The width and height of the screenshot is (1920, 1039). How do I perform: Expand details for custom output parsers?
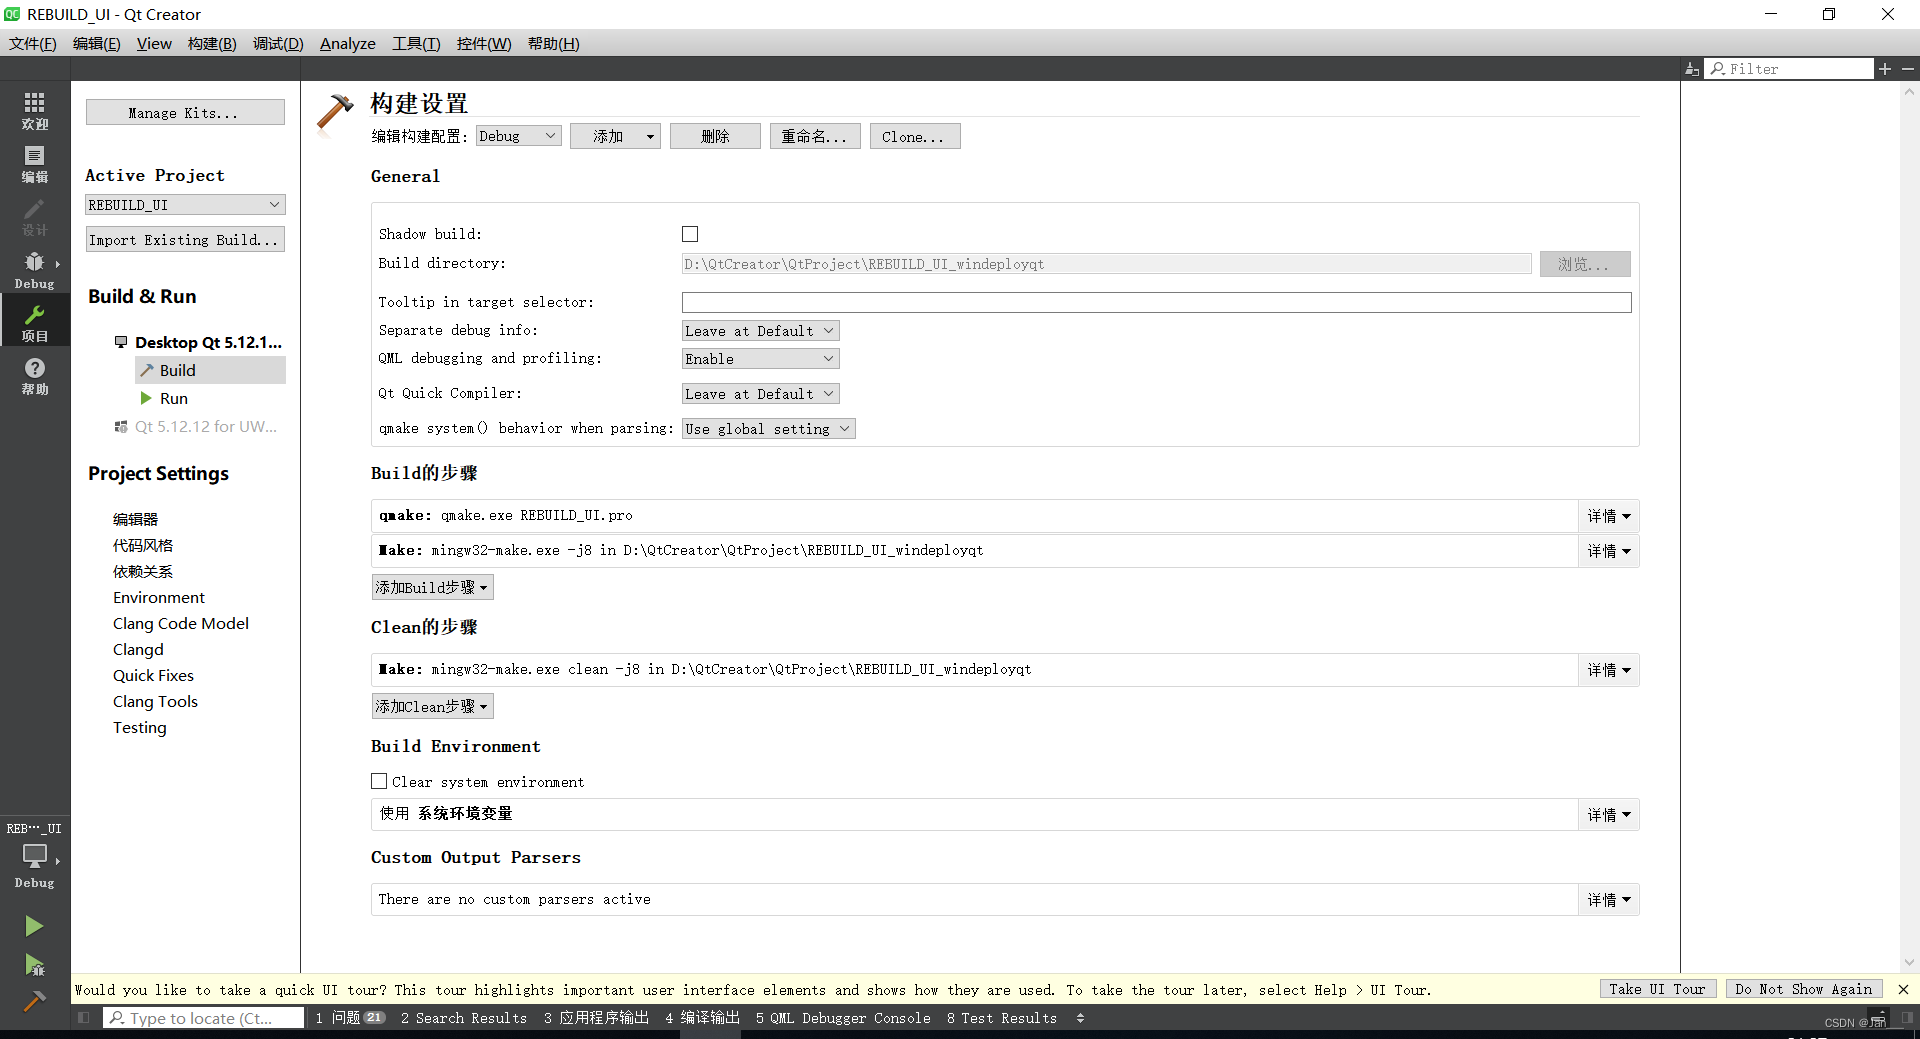pyautogui.click(x=1609, y=900)
